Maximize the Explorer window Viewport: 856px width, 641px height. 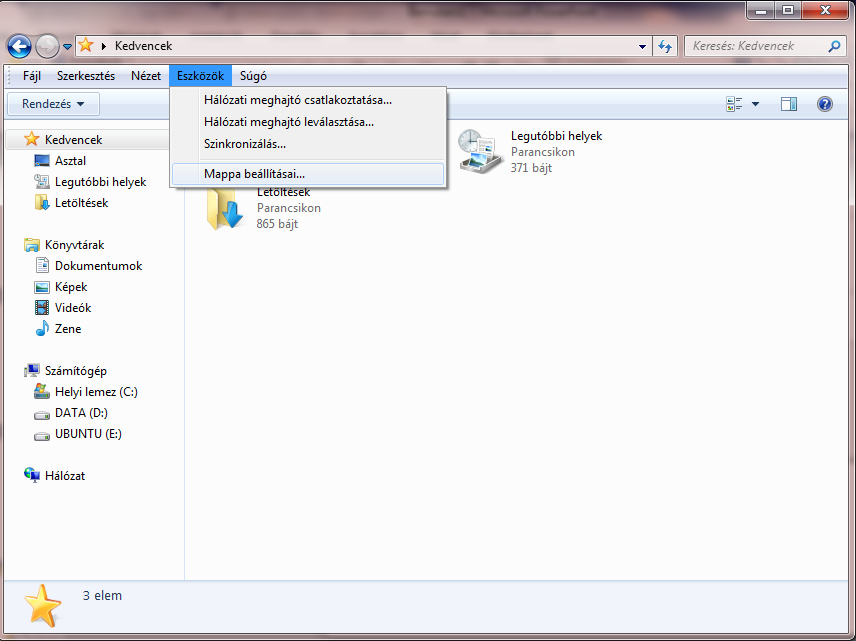pos(788,10)
